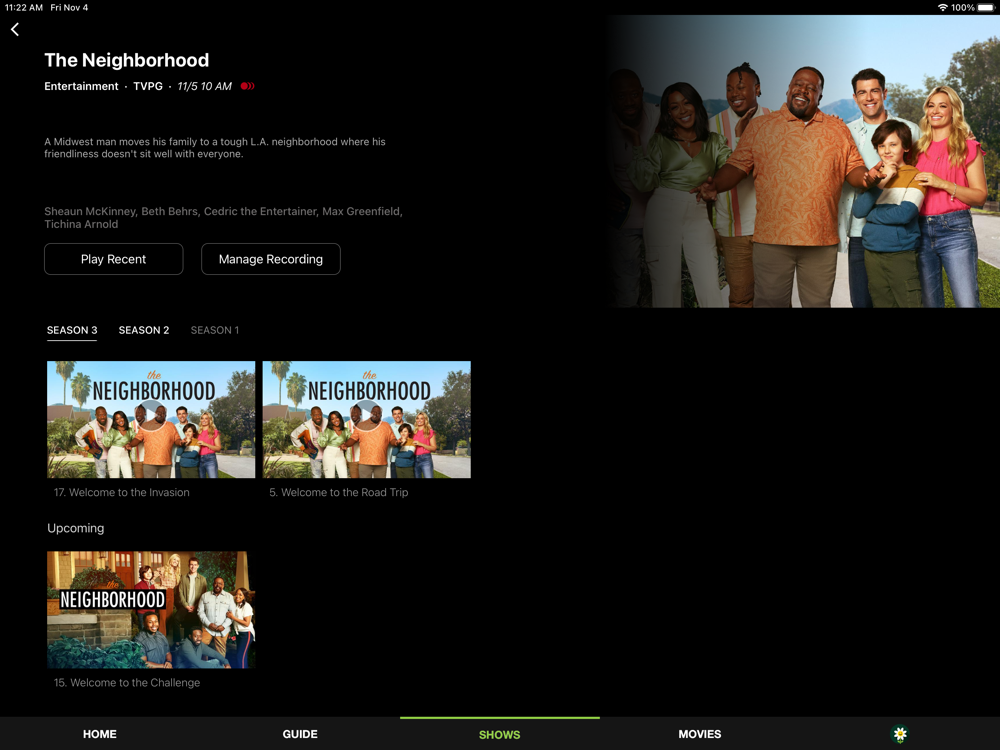The width and height of the screenshot is (1000, 750).
Task: Open the Movies tab
Action: 700,734
